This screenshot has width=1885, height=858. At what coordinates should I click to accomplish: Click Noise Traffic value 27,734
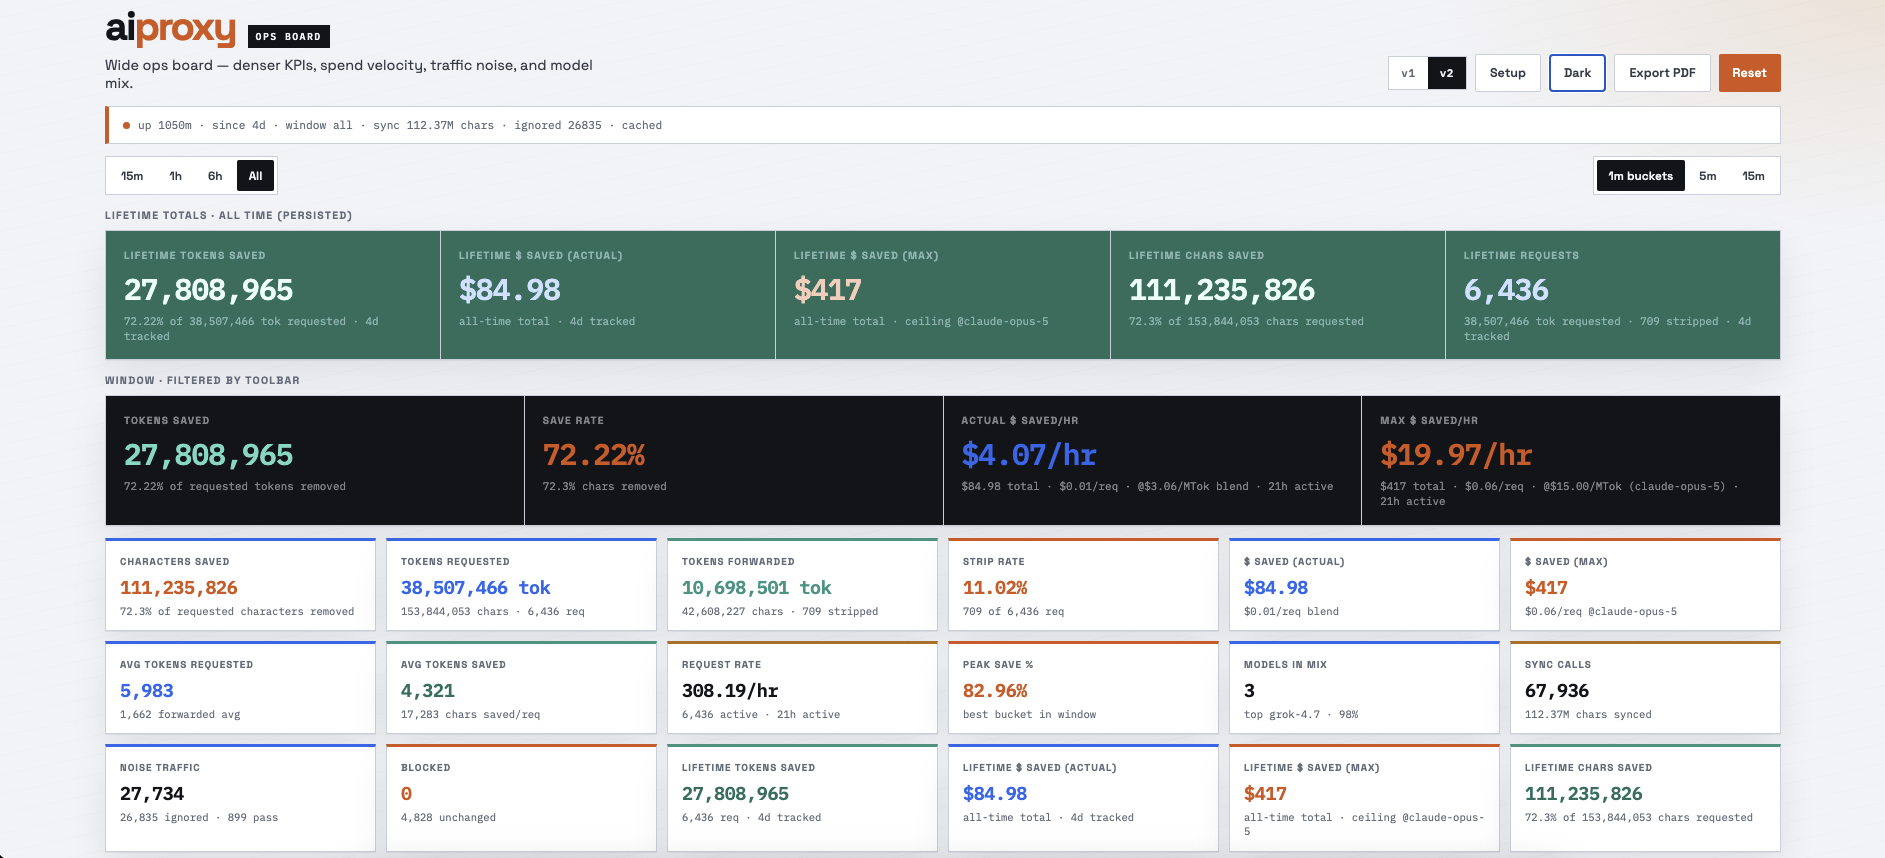click(152, 794)
